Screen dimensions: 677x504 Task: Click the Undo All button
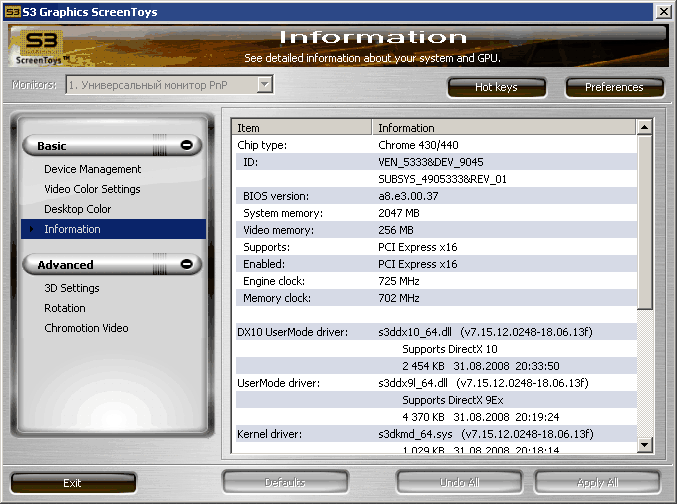(x=459, y=482)
